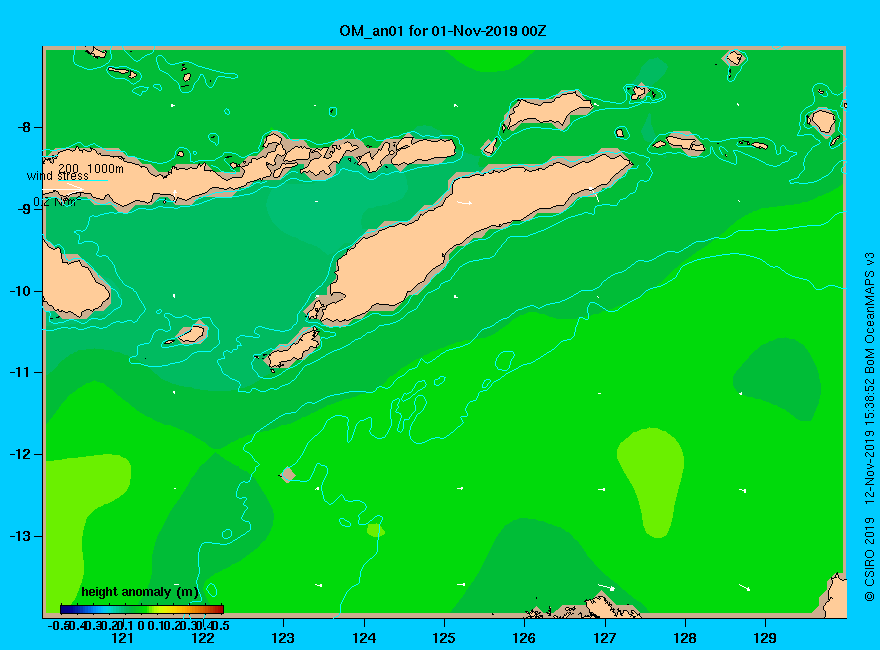Click the vertical CSIRO 2019 copyright text

click(869, 427)
